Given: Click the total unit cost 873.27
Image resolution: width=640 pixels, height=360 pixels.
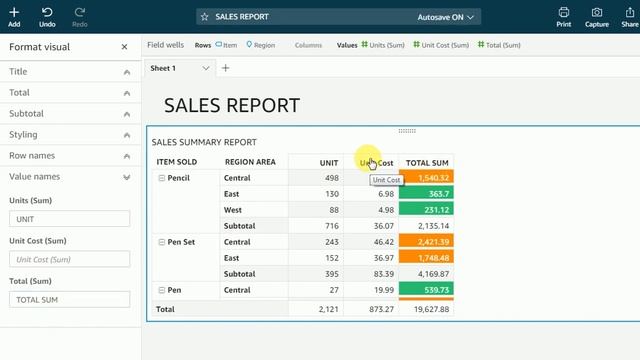Looking at the screenshot, I should click(x=382, y=309).
